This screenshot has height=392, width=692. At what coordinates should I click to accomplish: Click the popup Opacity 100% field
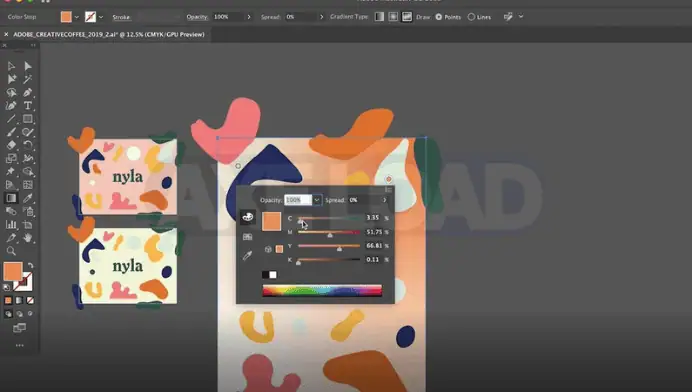pyautogui.click(x=298, y=200)
